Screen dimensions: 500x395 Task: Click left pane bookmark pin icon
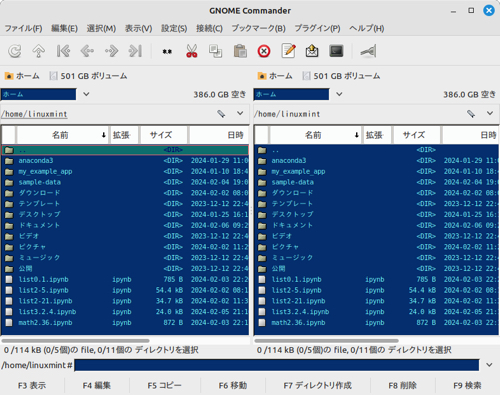point(221,114)
